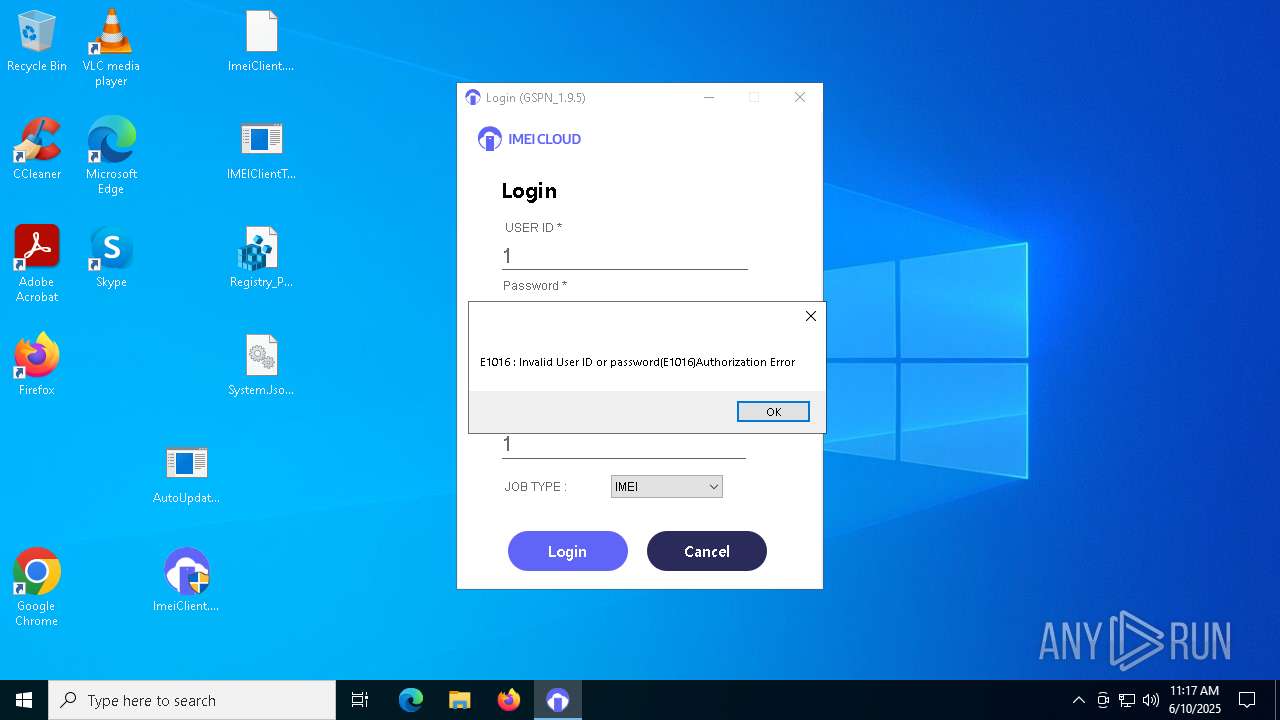1280x720 pixels.
Task: Open Firefox from the taskbar
Action: (x=509, y=700)
